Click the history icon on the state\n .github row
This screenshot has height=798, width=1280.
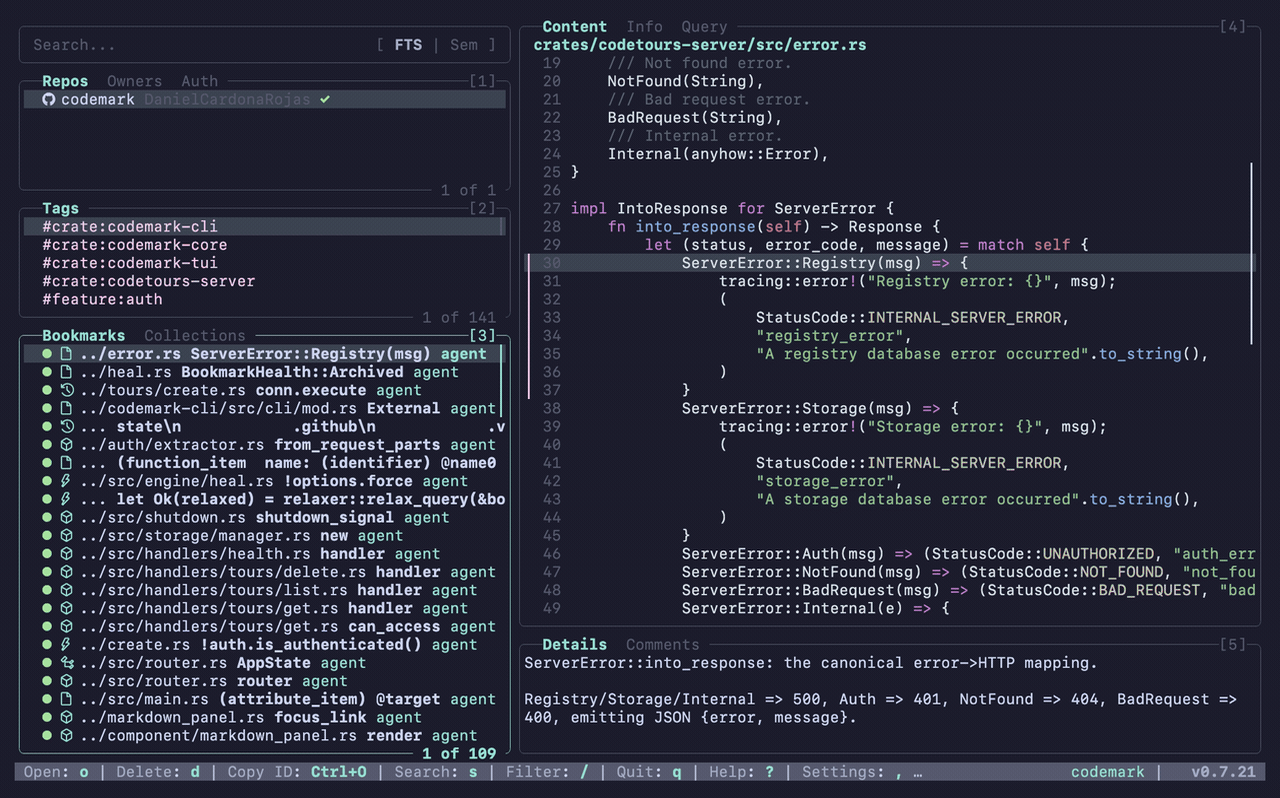66,426
